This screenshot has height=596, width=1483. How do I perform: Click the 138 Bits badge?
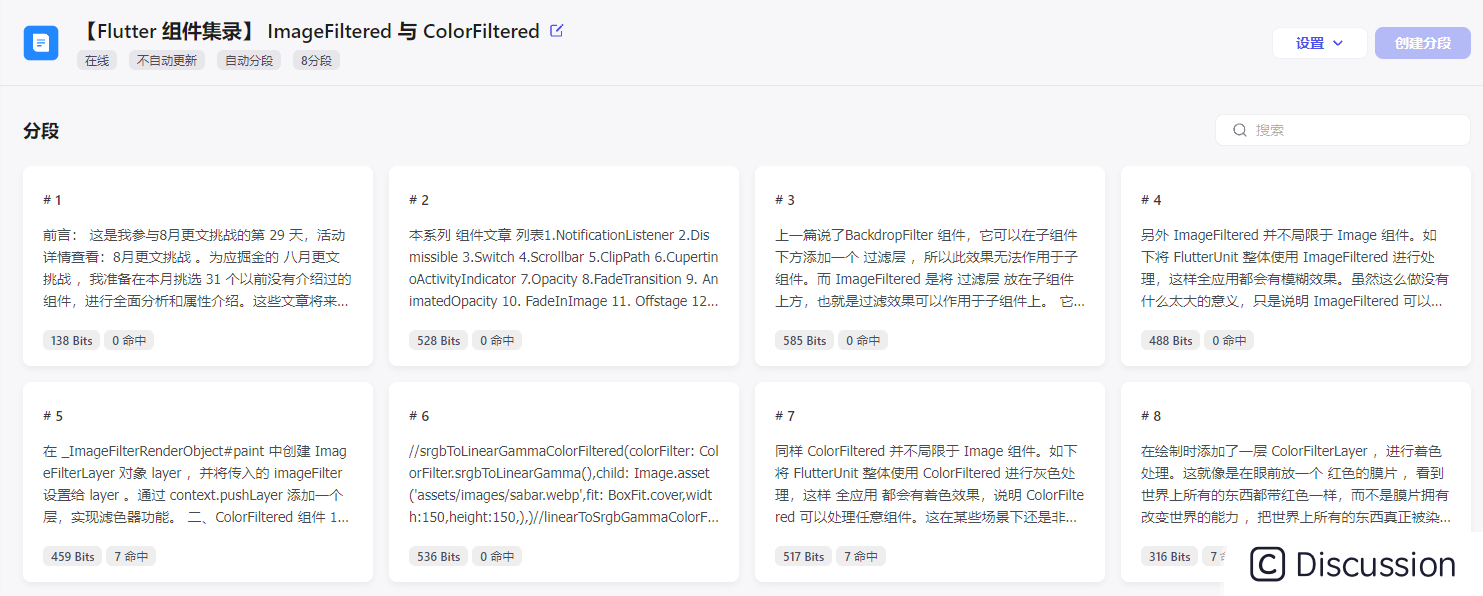71,341
